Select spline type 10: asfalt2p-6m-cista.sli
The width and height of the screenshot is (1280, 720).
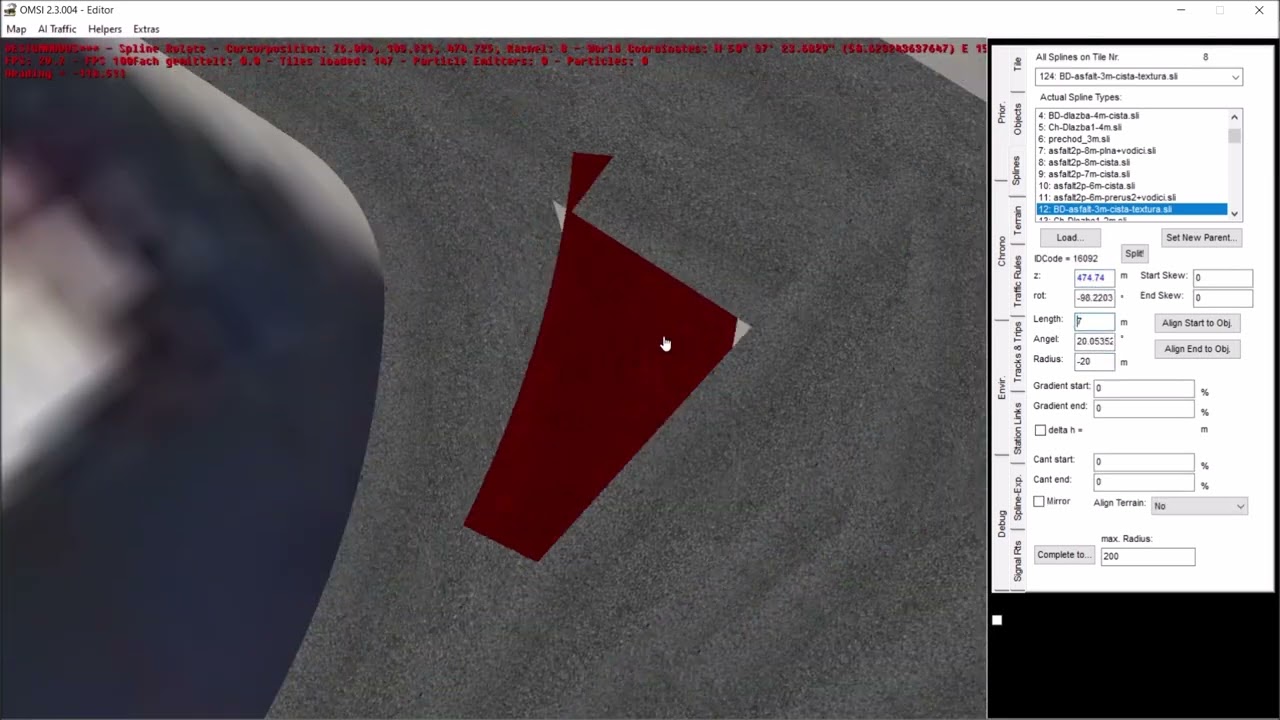tap(1131, 186)
